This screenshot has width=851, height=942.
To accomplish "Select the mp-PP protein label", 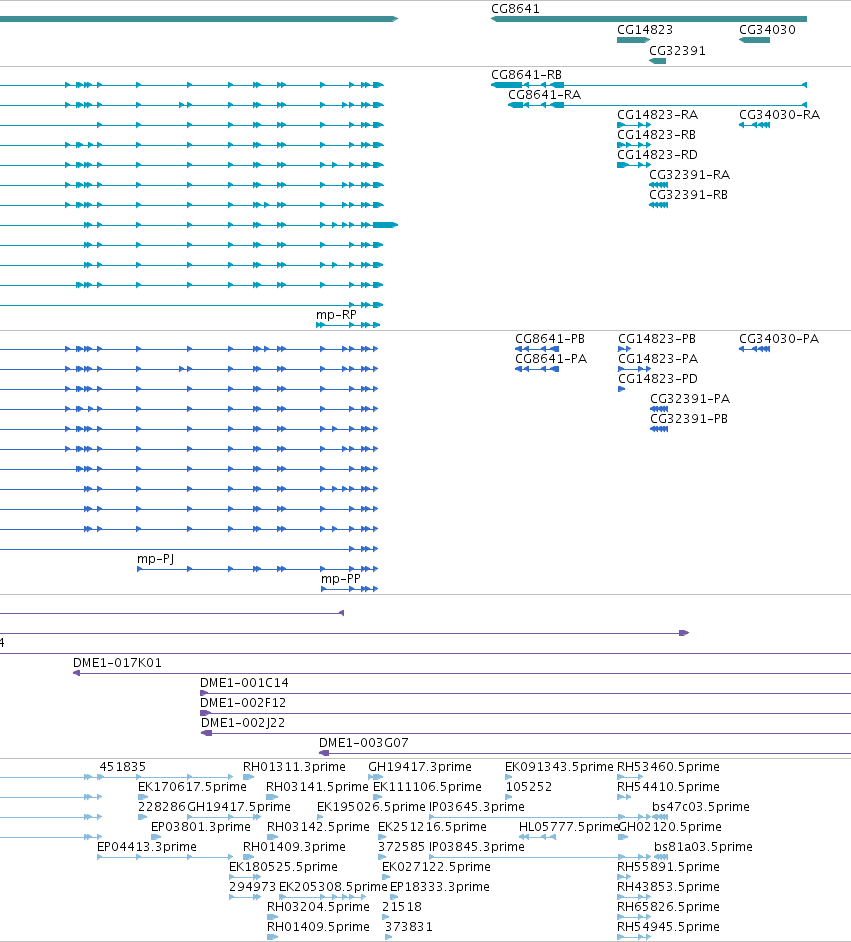I will point(341,579).
